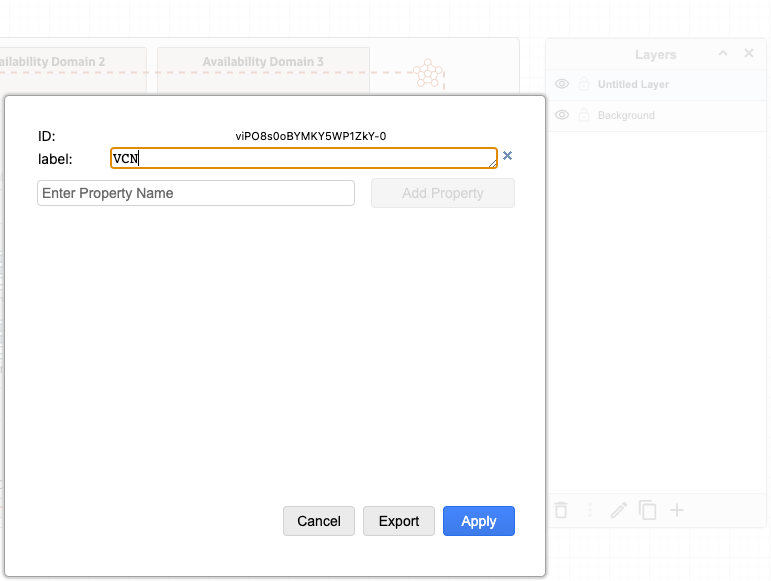Focus the Enter Property Name field
771x581 pixels.
tap(196, 193)
